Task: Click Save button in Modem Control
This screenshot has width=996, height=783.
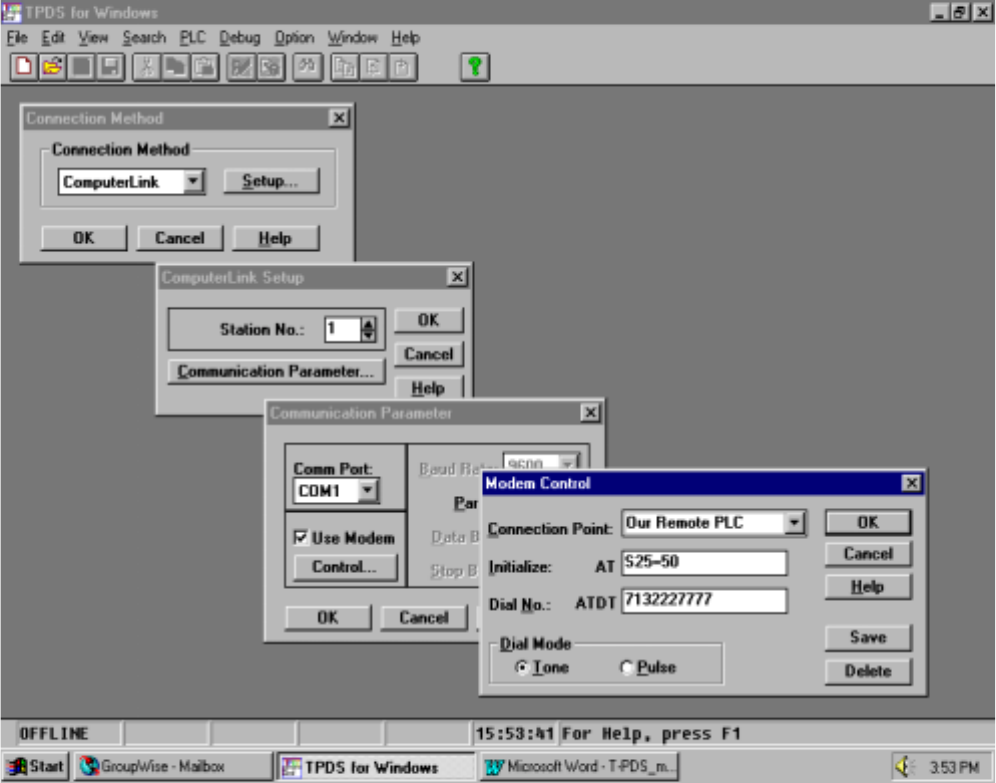Action: pos(867,638)
